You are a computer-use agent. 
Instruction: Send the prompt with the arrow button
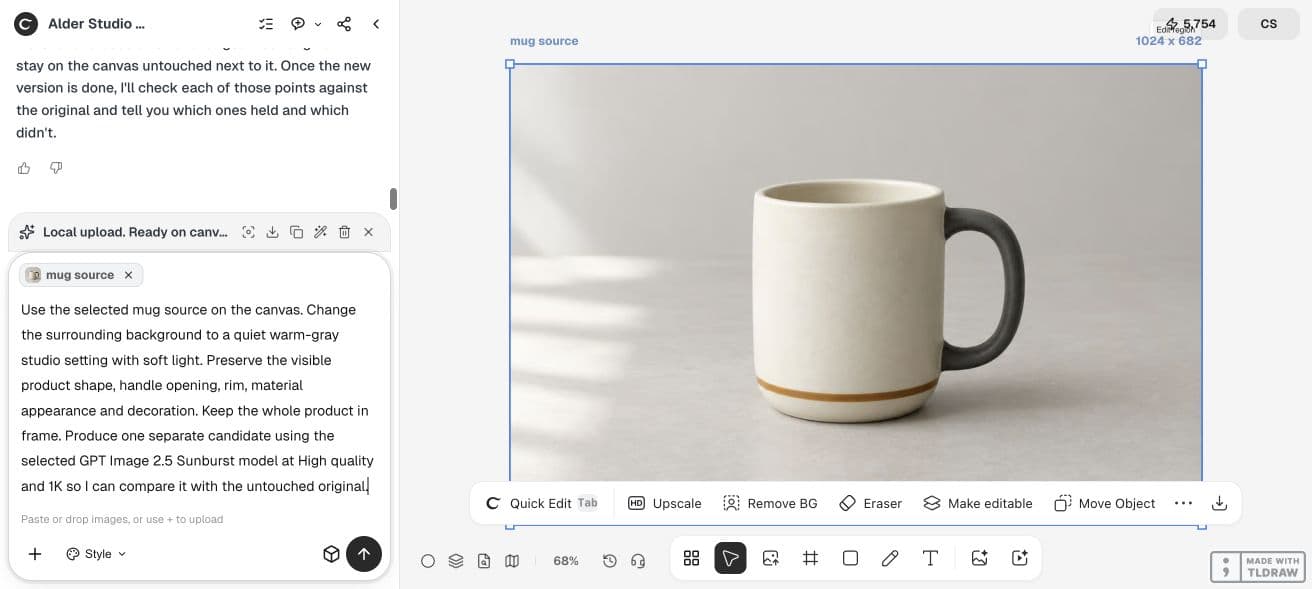[x=364, y=554]
